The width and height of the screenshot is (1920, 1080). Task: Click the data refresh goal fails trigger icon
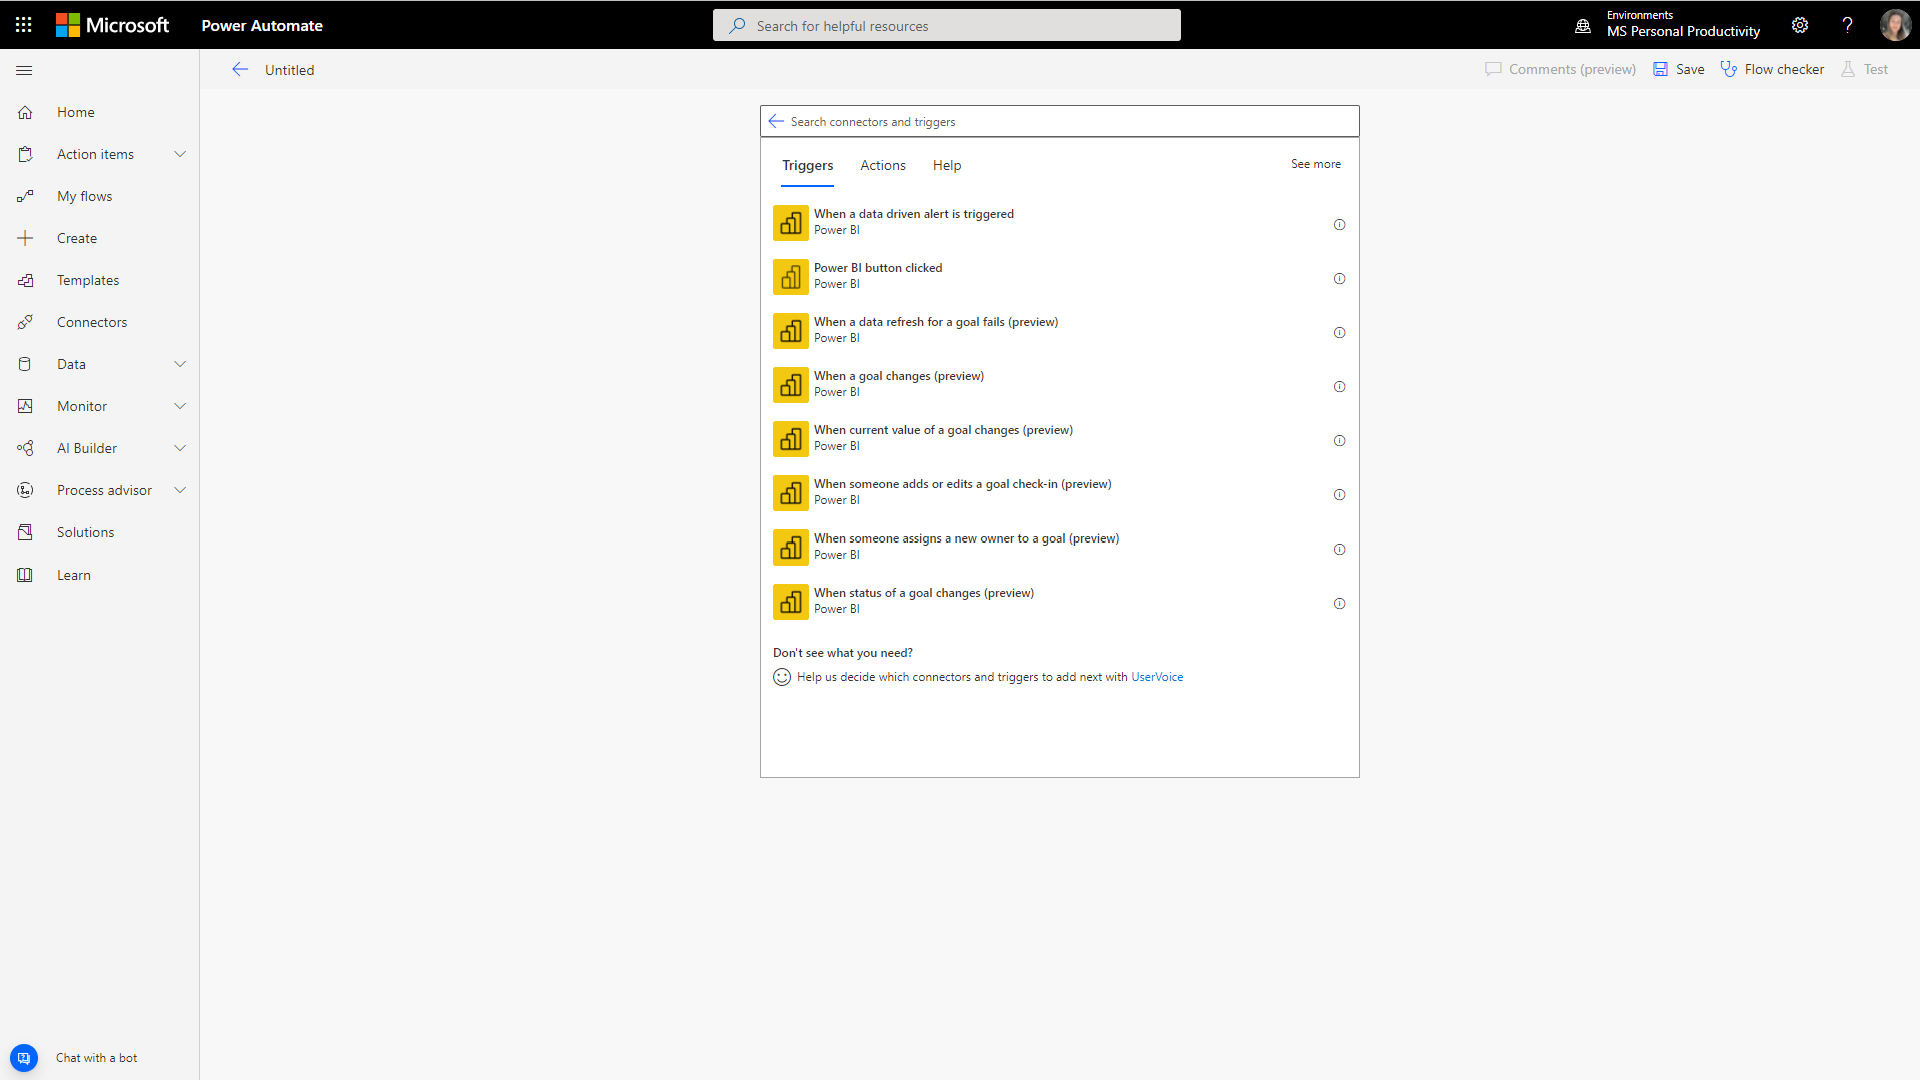tap(789, 331)
